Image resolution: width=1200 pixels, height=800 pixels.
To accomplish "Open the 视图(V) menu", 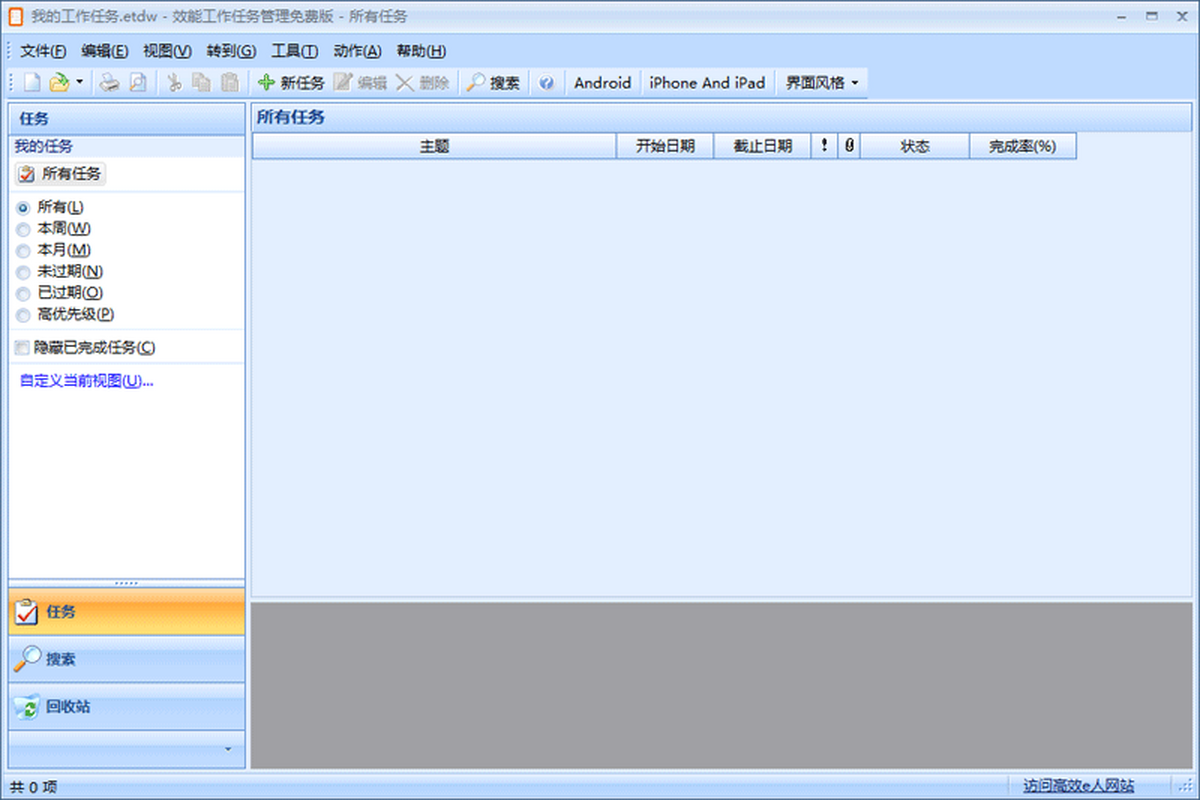I will [x=167, y=51].
